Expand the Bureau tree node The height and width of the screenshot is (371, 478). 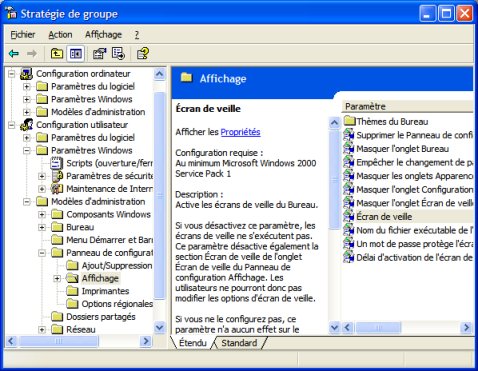coord(42,227)
